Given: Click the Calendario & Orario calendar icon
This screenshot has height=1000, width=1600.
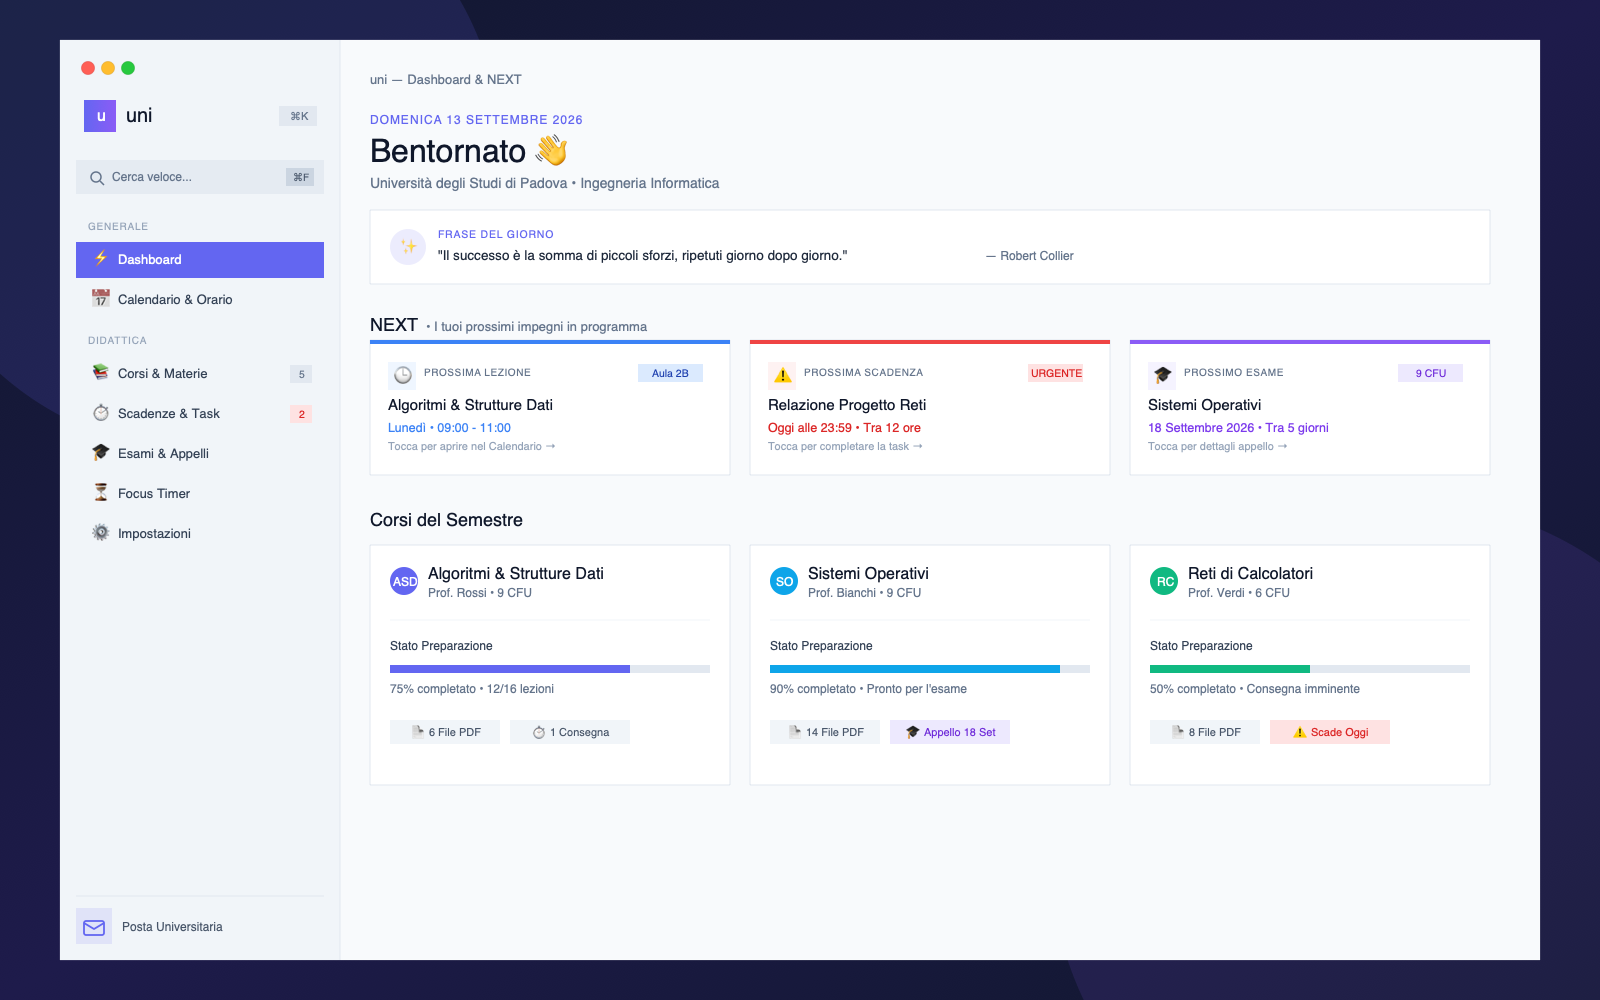Looking at the screenshot, I should click(101, 298).
